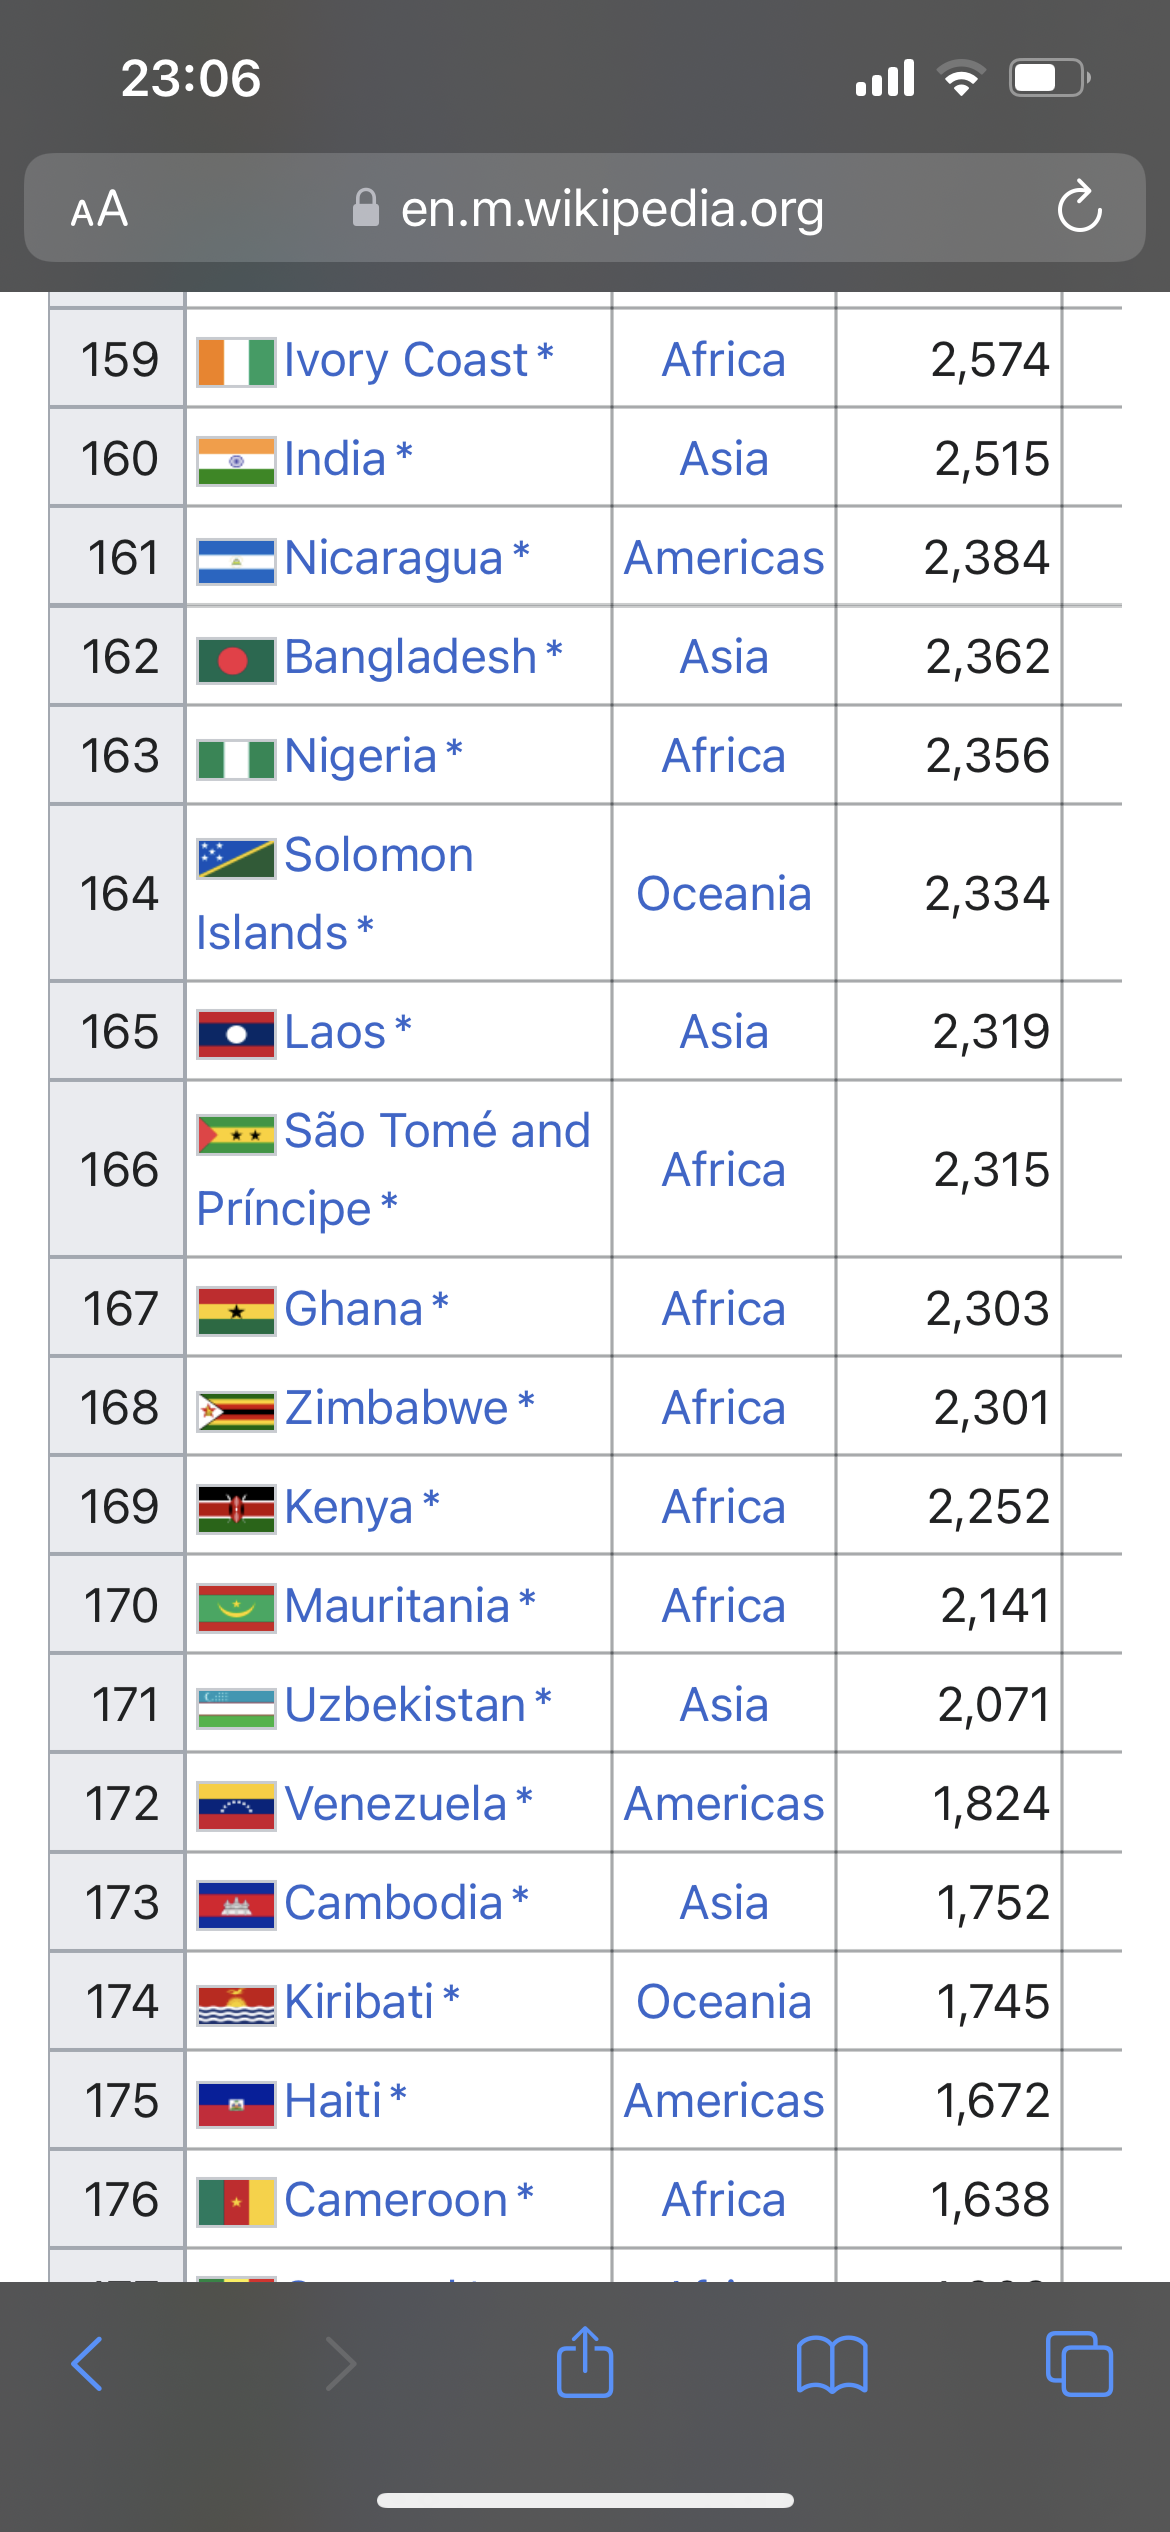
Task: Tap the Cameroon link
Action: 396,2199
